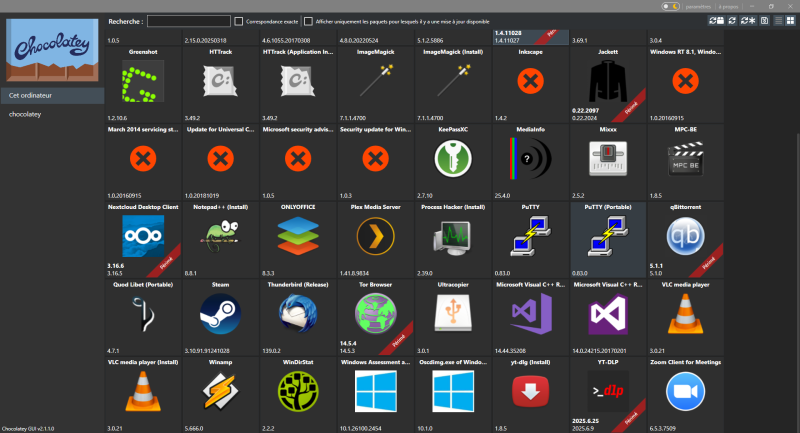Open the Greenshot package tile

click(x=143, y=85)
